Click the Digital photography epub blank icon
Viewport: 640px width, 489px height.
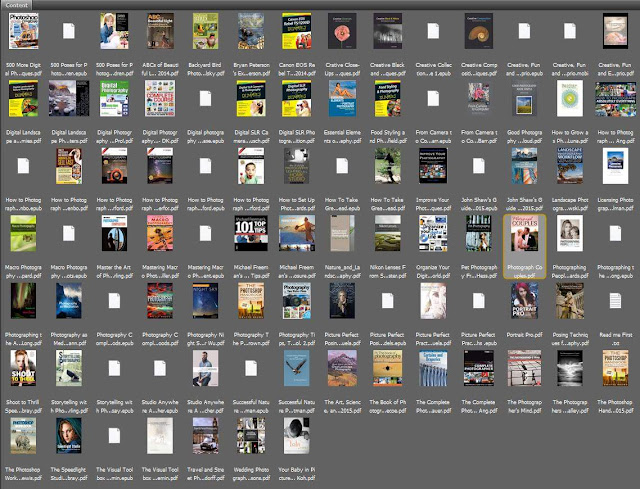(x=205, y=98)
